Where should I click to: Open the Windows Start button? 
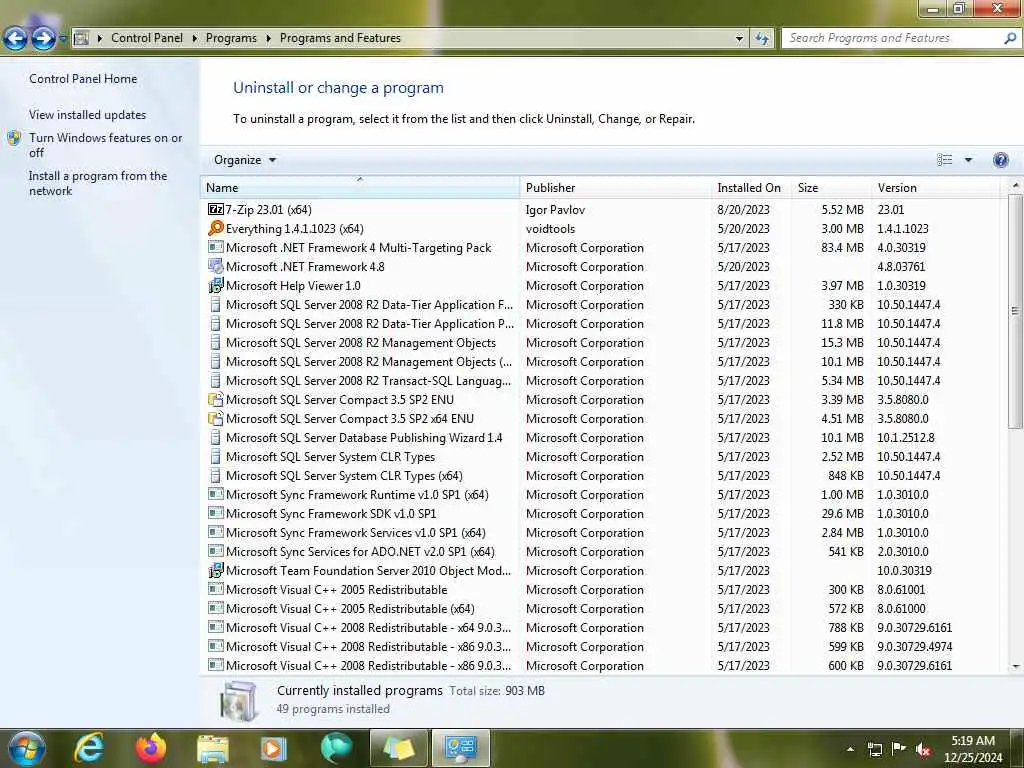26,748
